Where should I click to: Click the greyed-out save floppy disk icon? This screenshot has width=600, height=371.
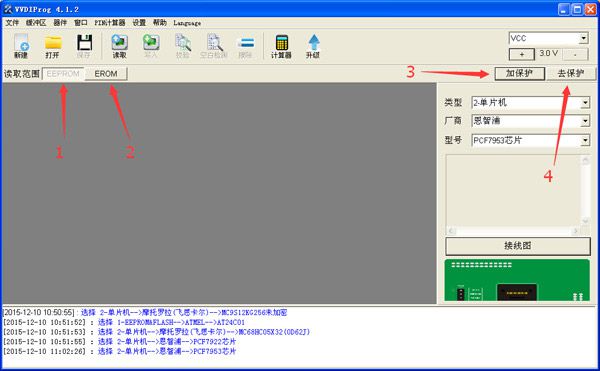(x=84, y=46)
